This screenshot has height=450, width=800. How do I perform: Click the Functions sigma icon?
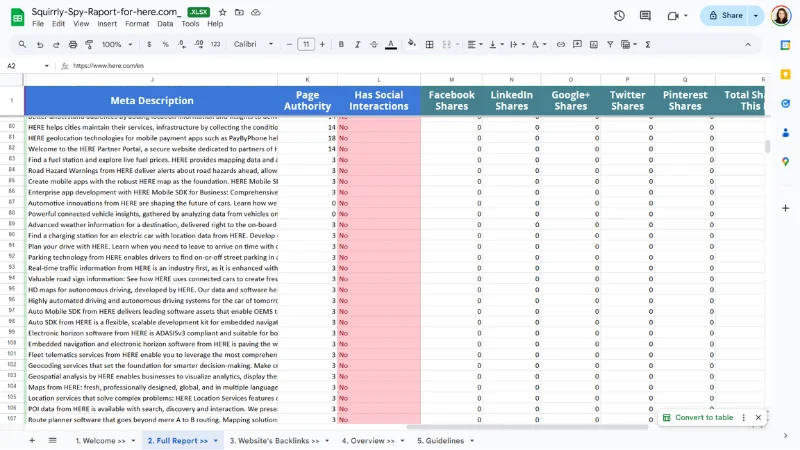pos(648,44)
